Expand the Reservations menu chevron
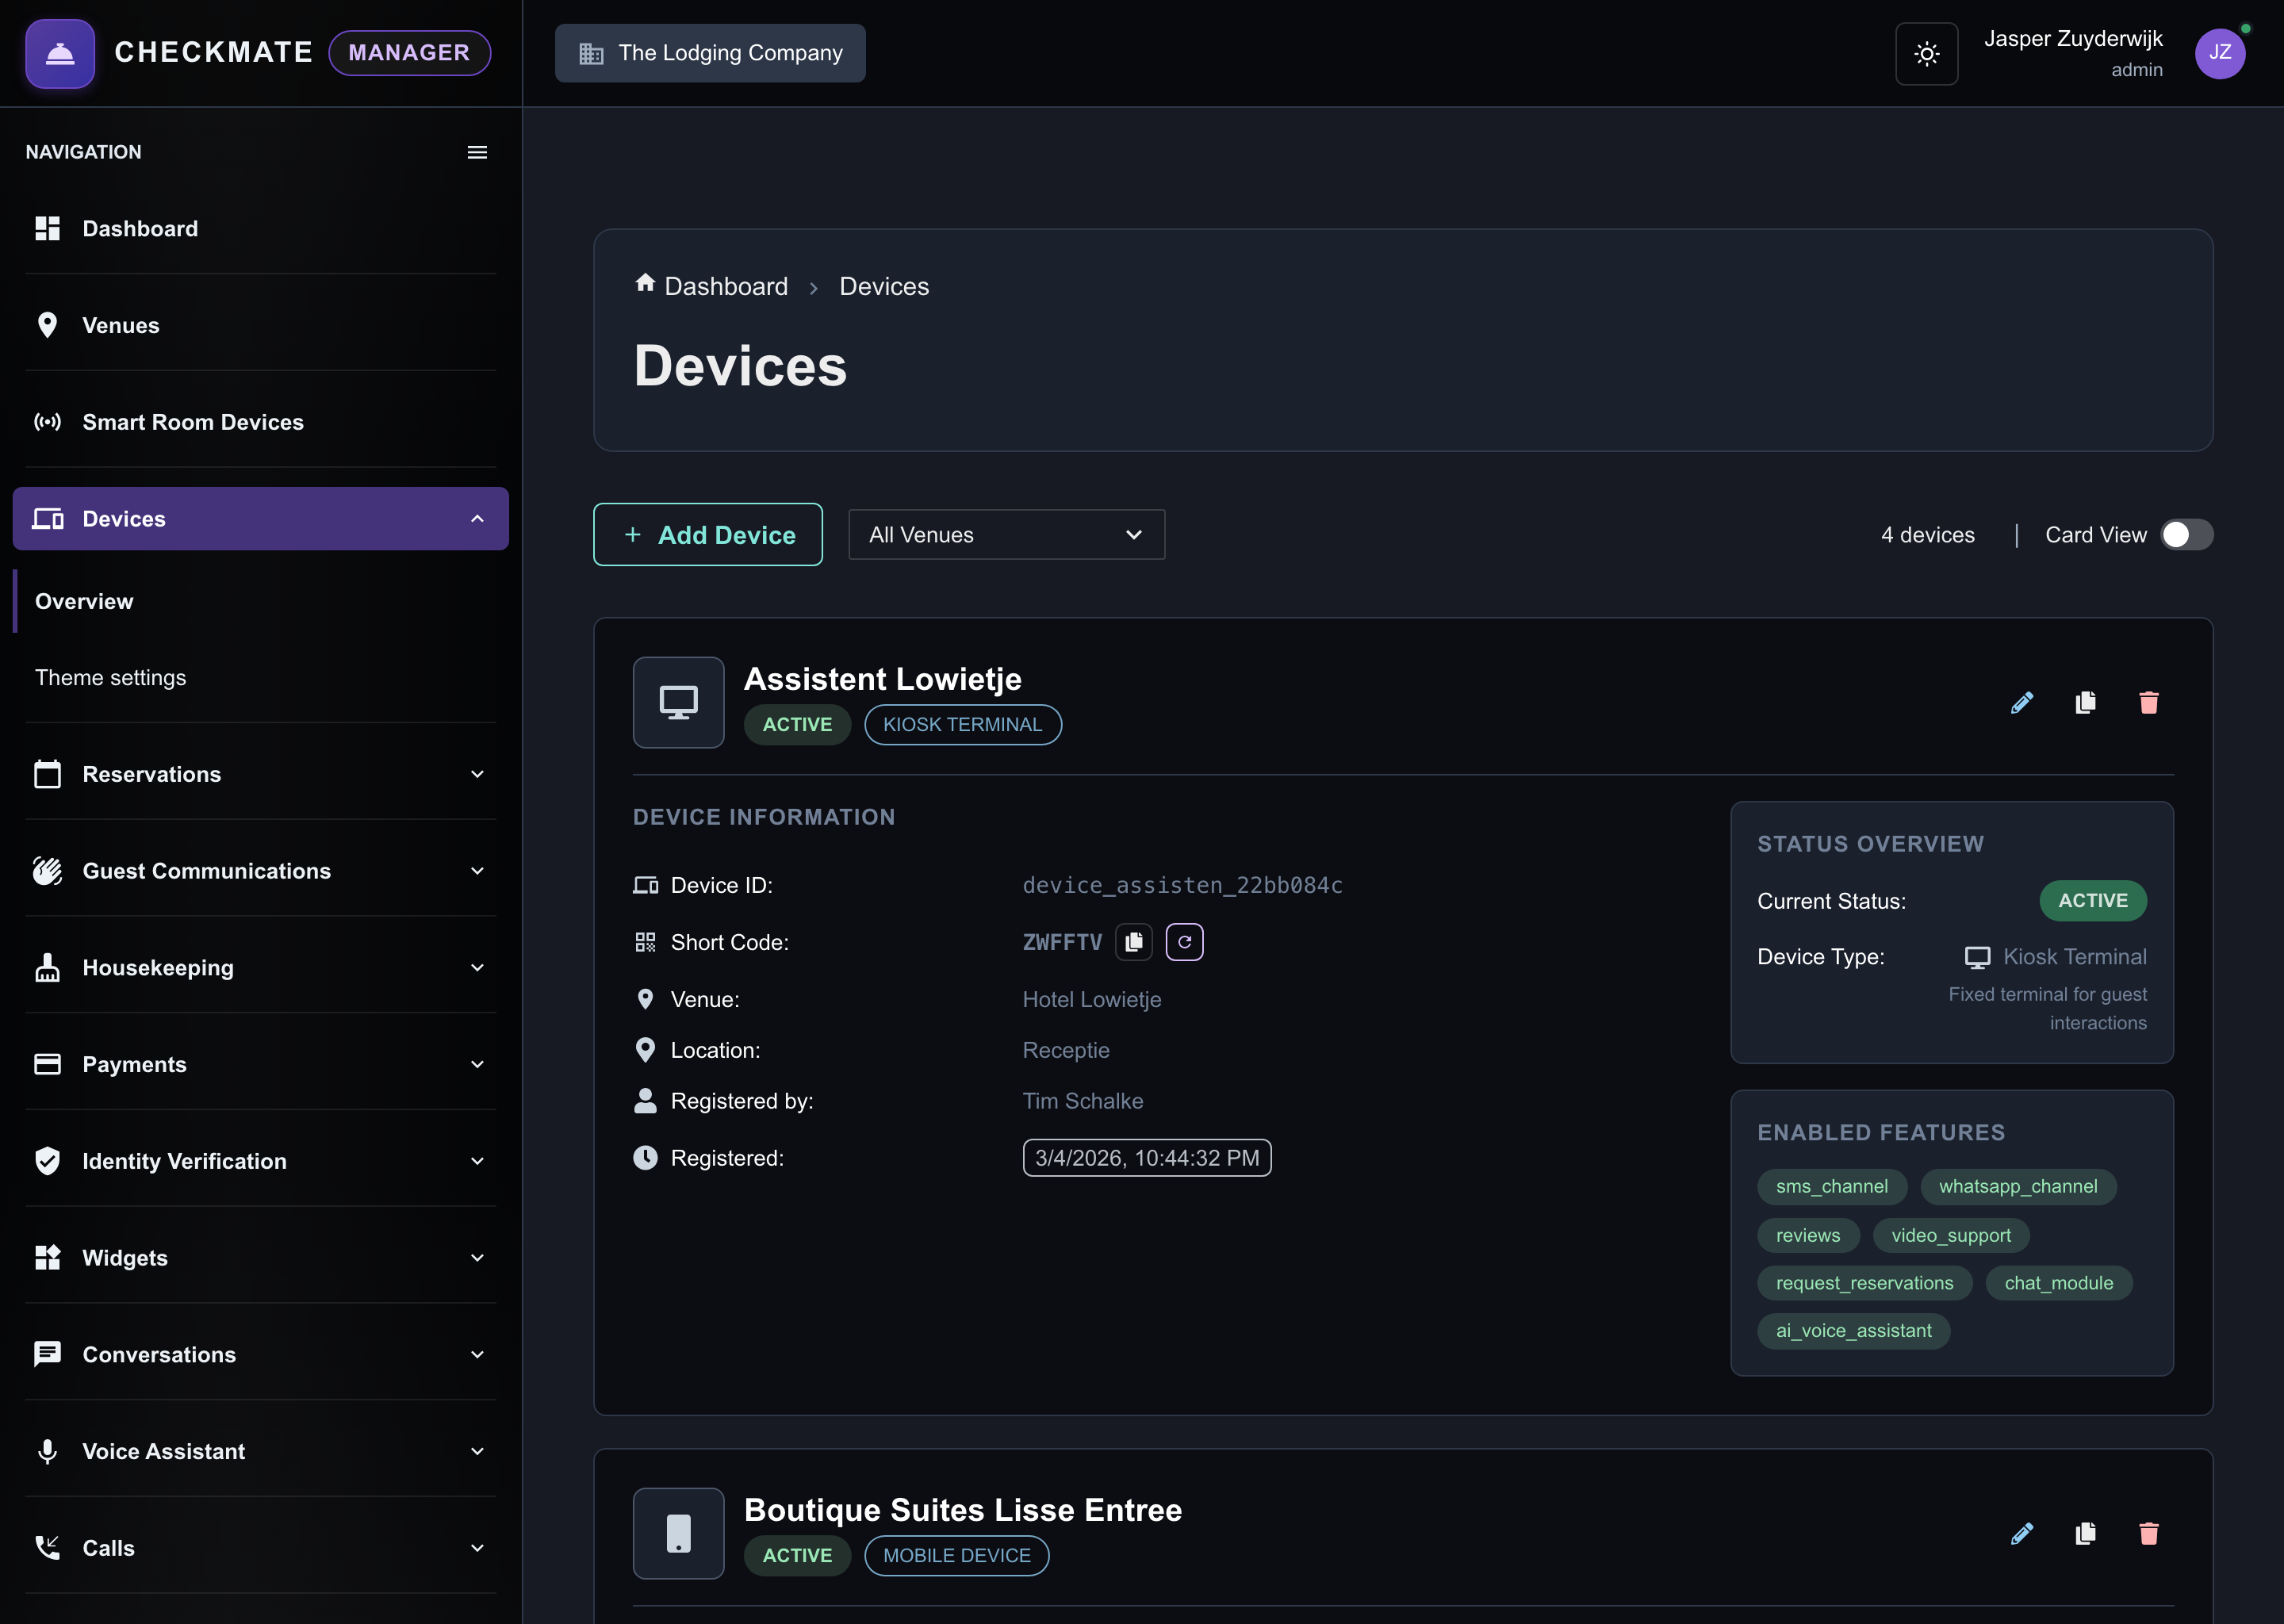This screenshot has width=2284, height=1624. (x=477, y=774)
